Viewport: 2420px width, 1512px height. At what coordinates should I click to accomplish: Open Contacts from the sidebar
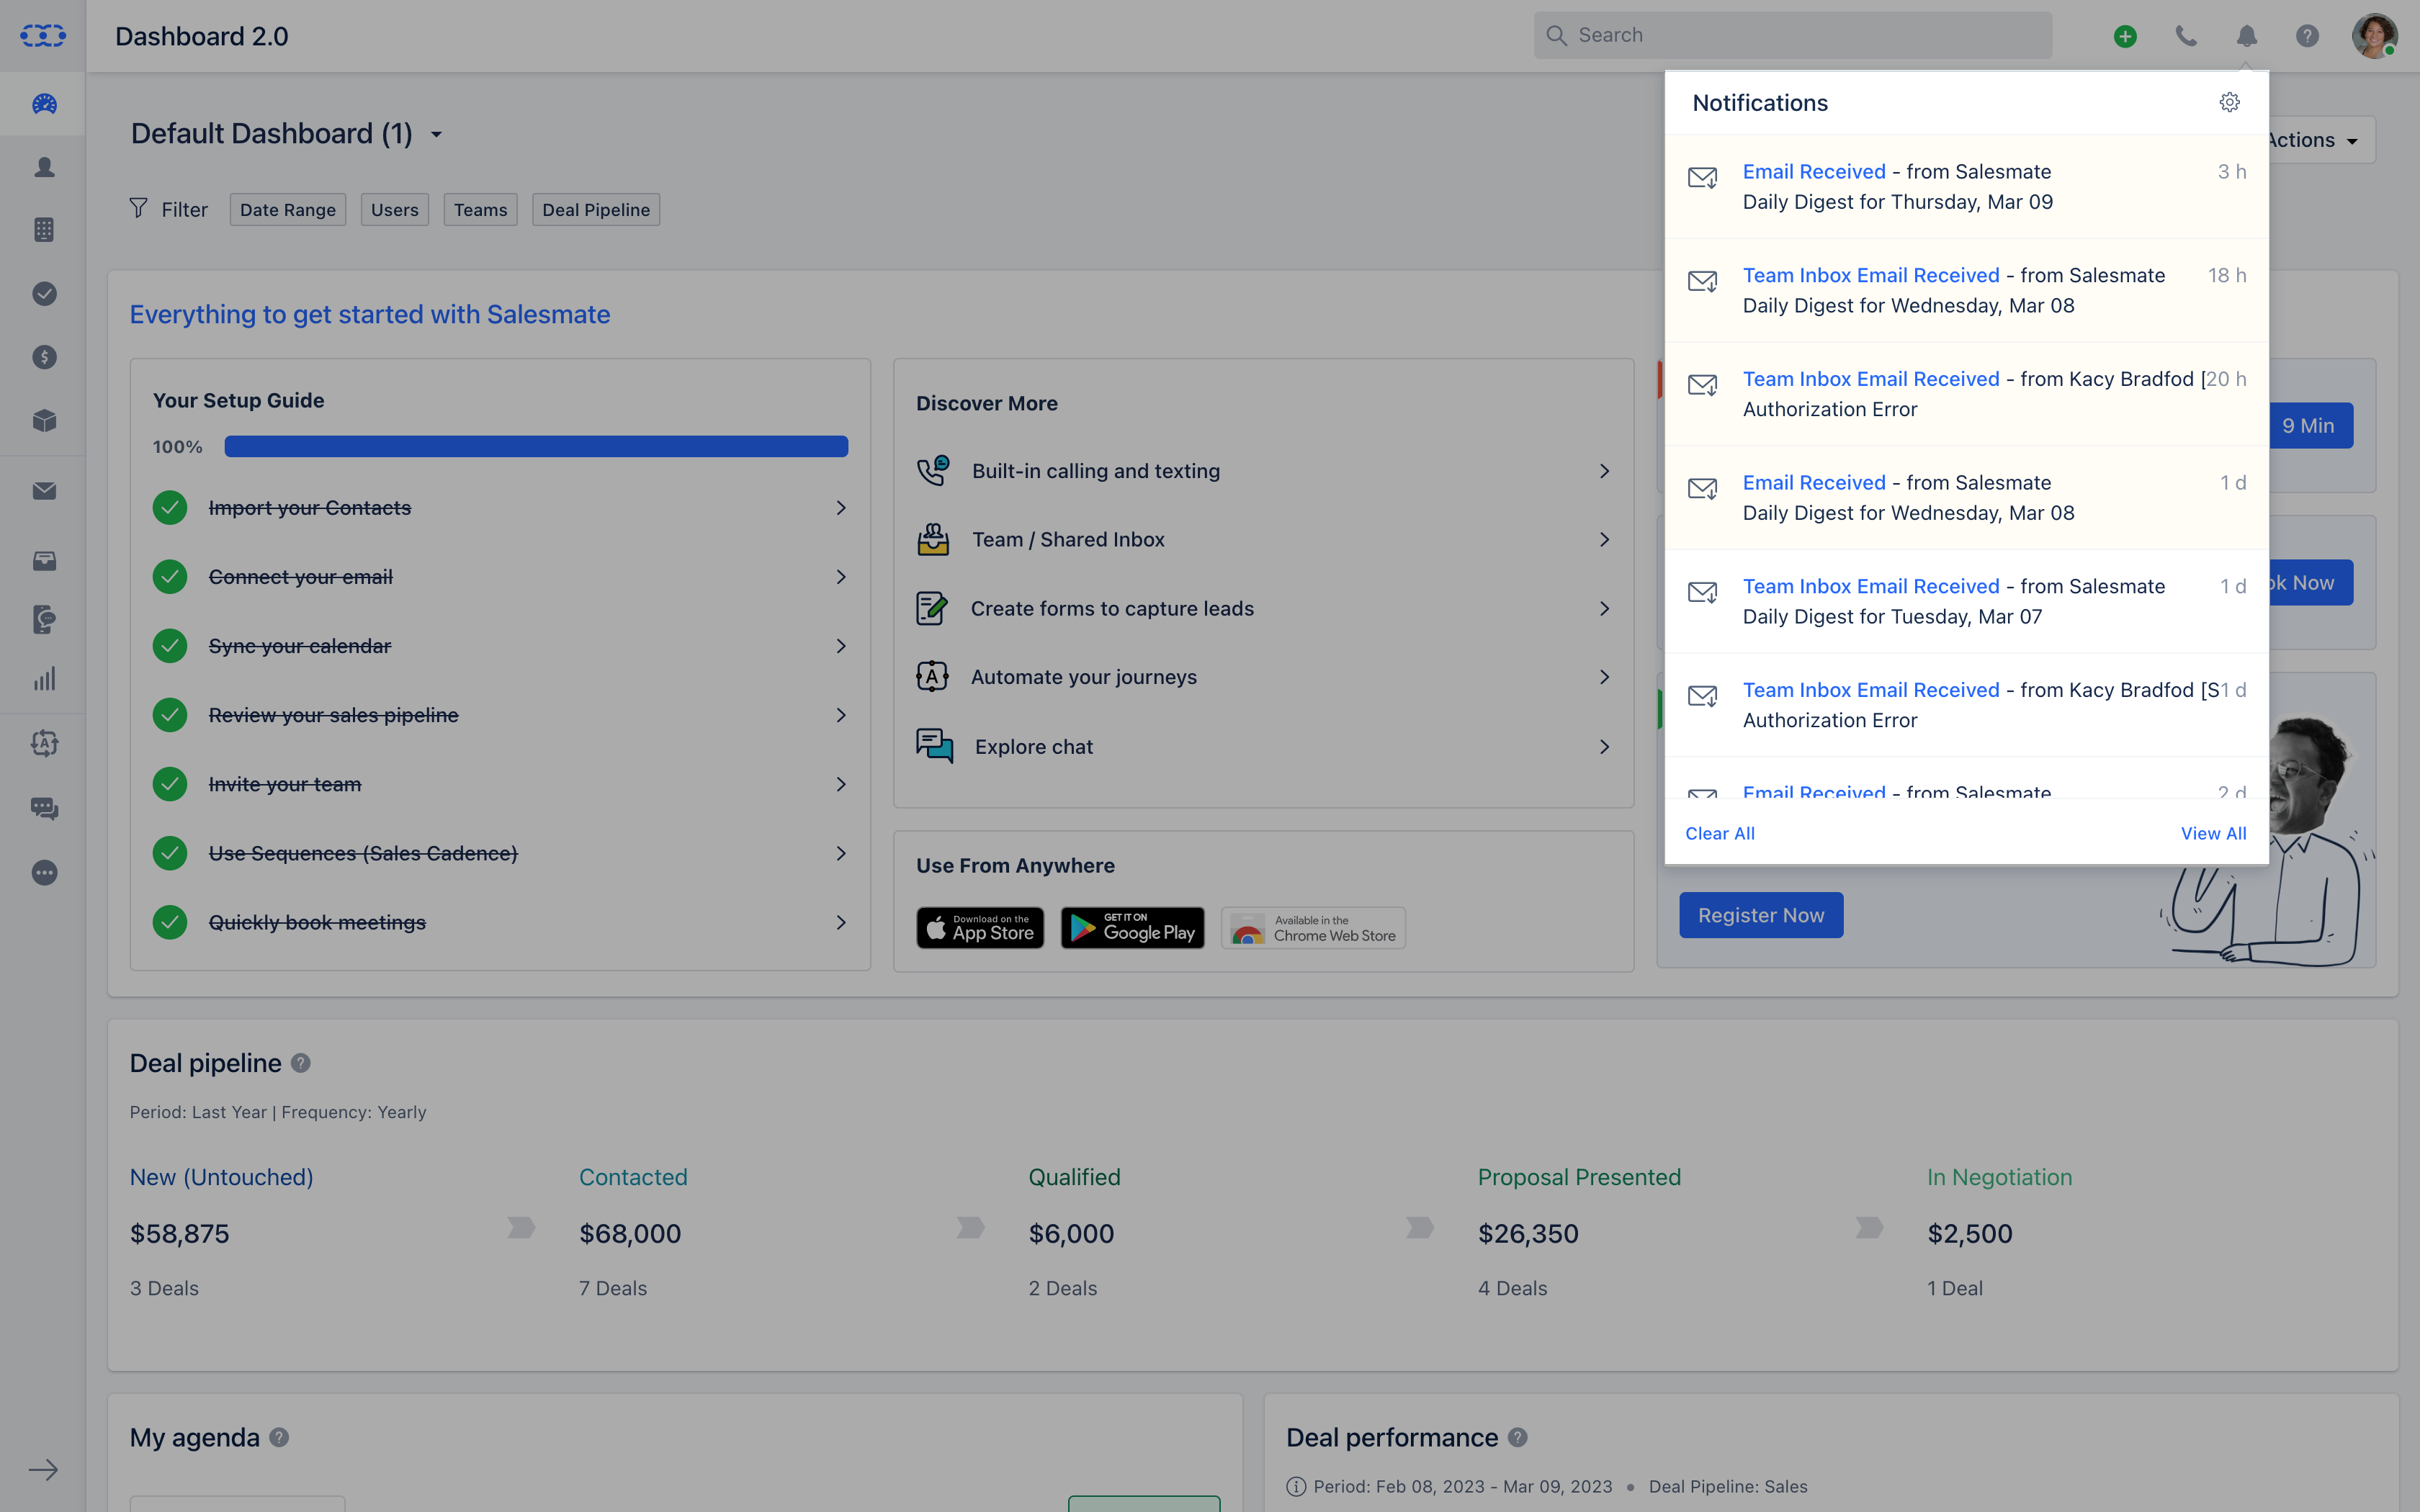coord(44,167)
